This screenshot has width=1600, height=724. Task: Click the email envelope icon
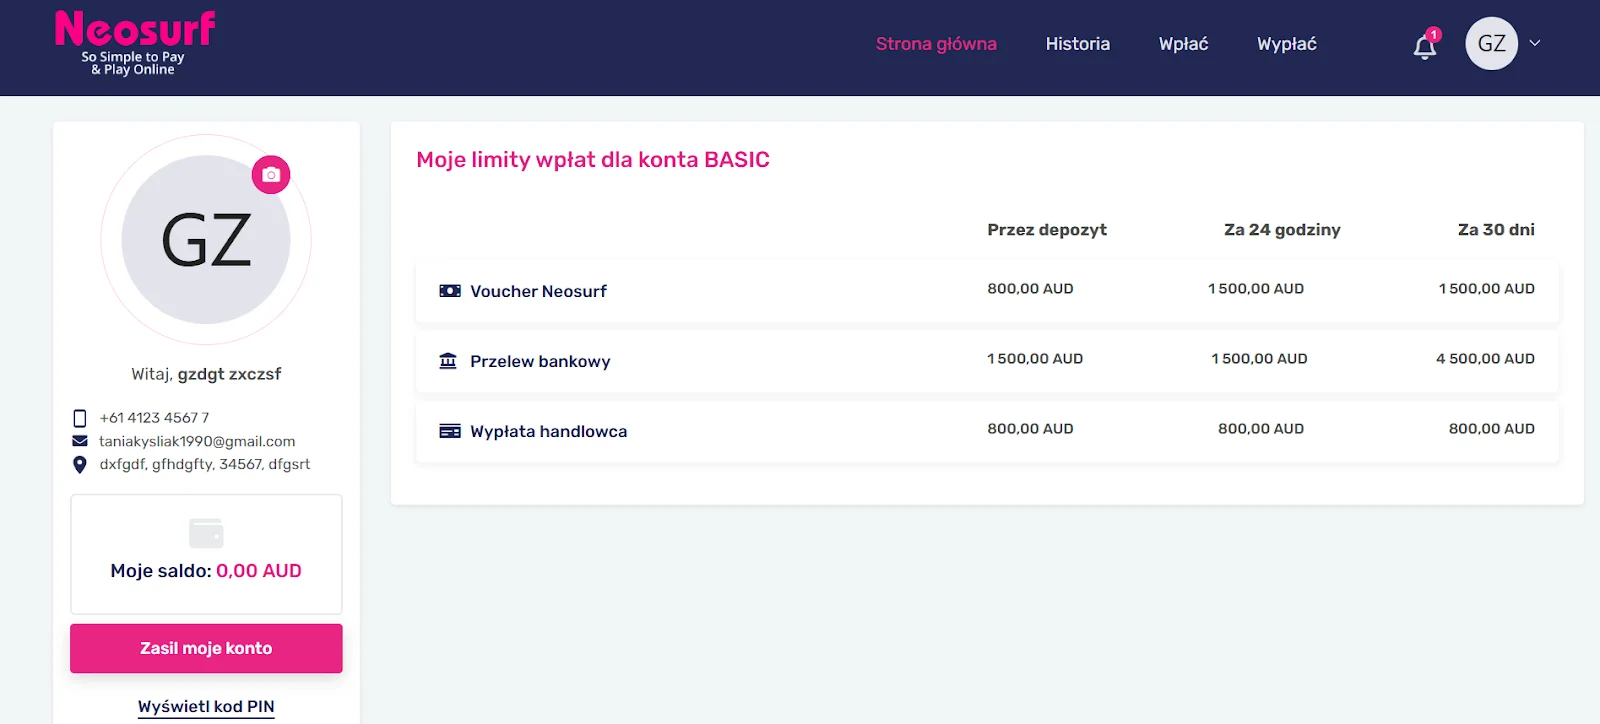click(80, 441)
